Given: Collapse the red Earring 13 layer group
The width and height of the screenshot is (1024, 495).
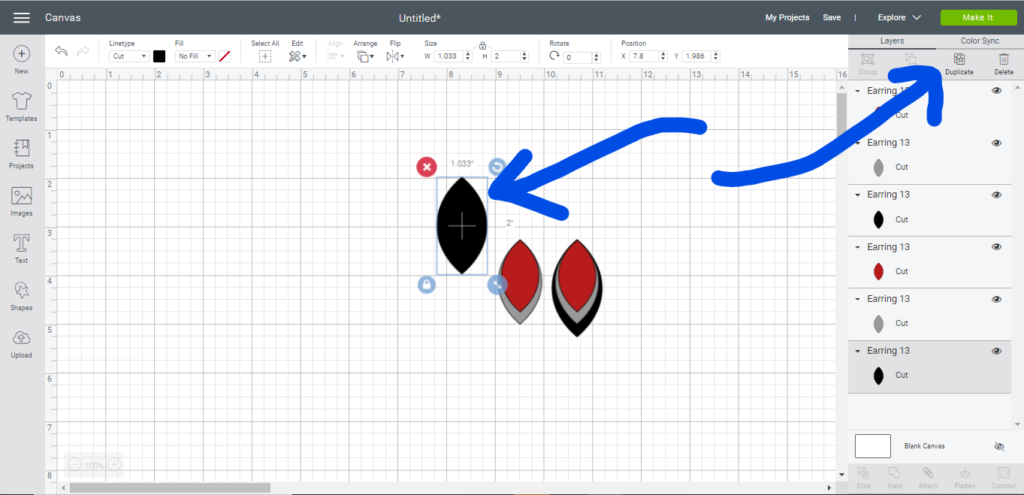Looking at the screenshot, I should (x=857, y=247).
